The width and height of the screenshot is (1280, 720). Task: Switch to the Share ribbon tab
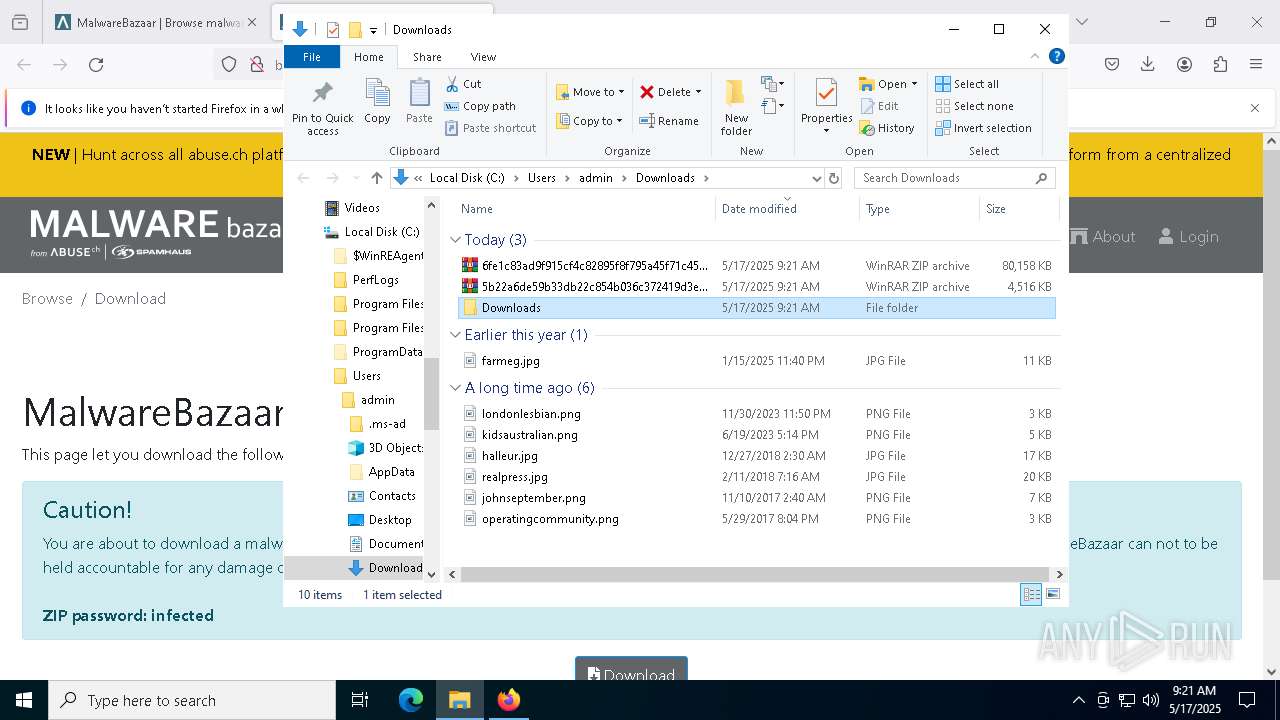(427, 57)
